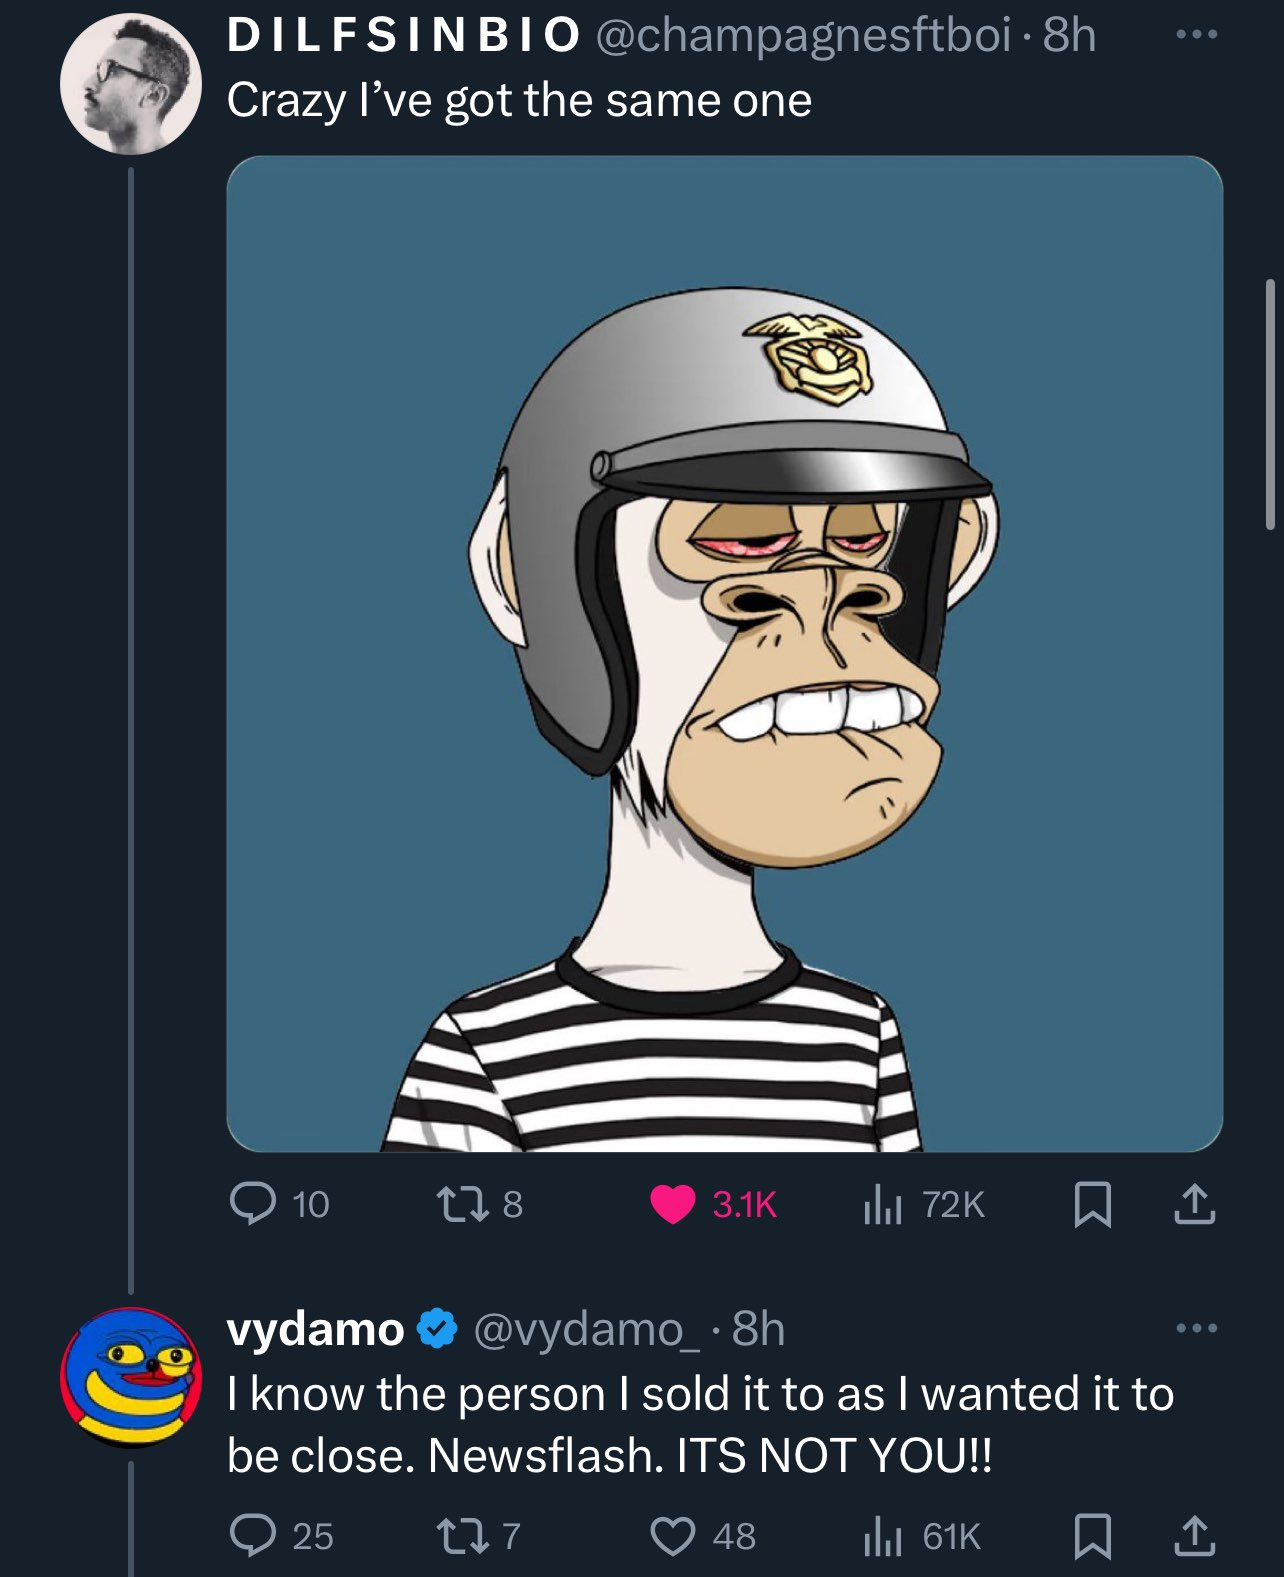Reply to vydamo's tweet
Image resolution: width=1284 pixels, height=1577 pixels.
pyautogui.click(x=254, y=1535)
